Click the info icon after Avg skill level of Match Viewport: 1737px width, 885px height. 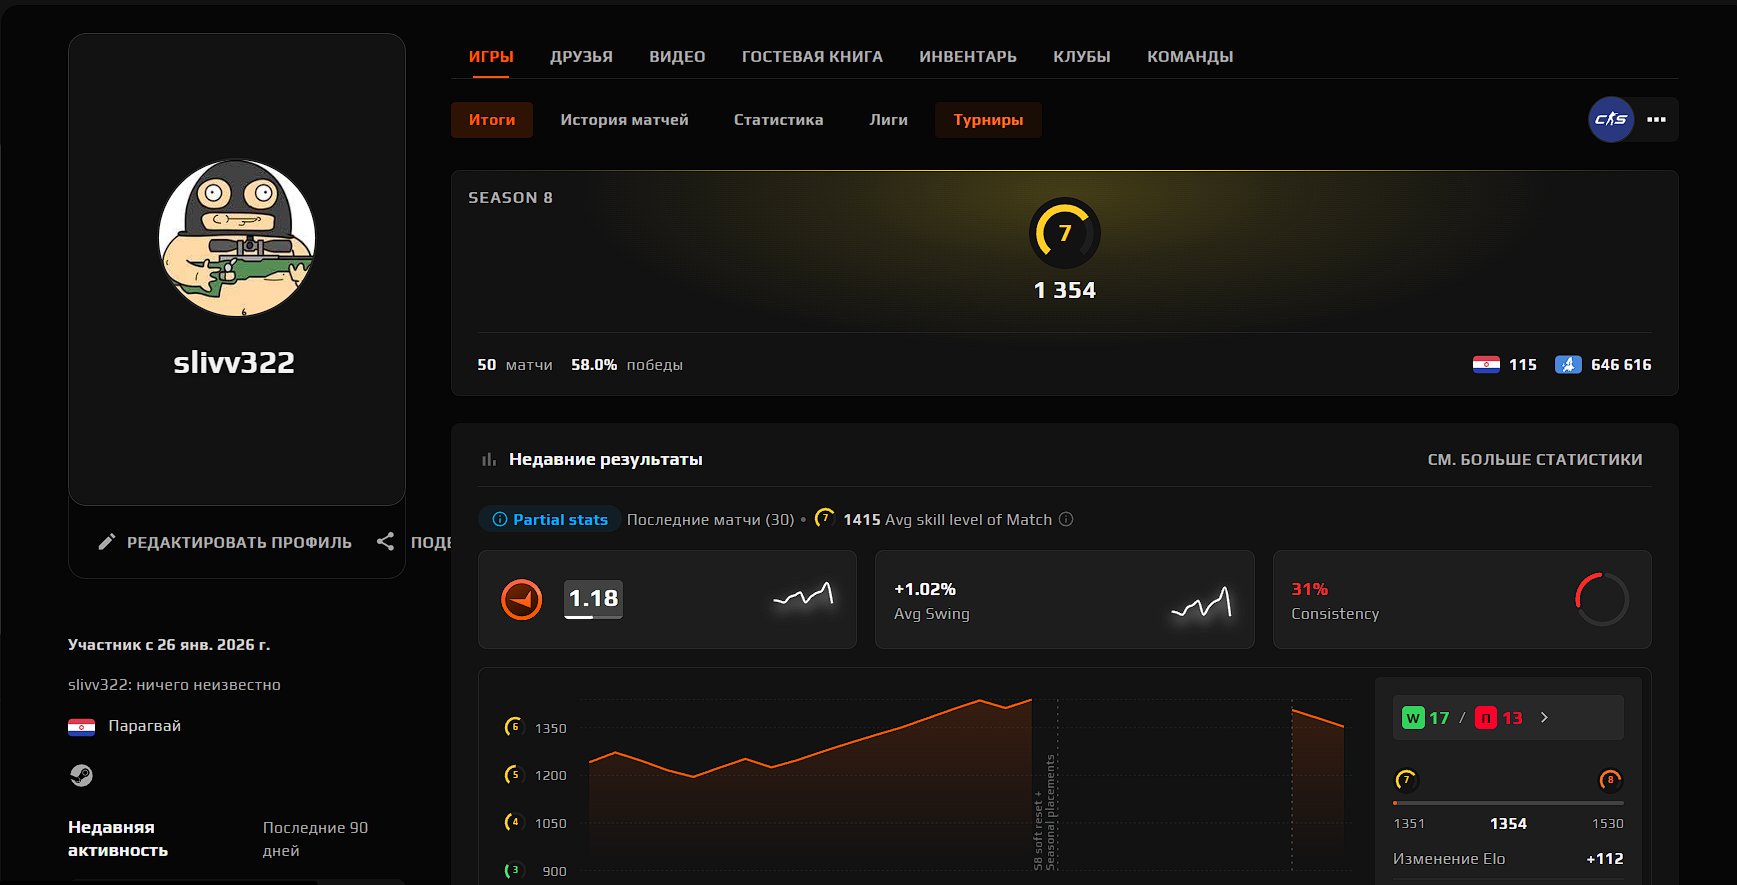click(x=1066, y=519)
